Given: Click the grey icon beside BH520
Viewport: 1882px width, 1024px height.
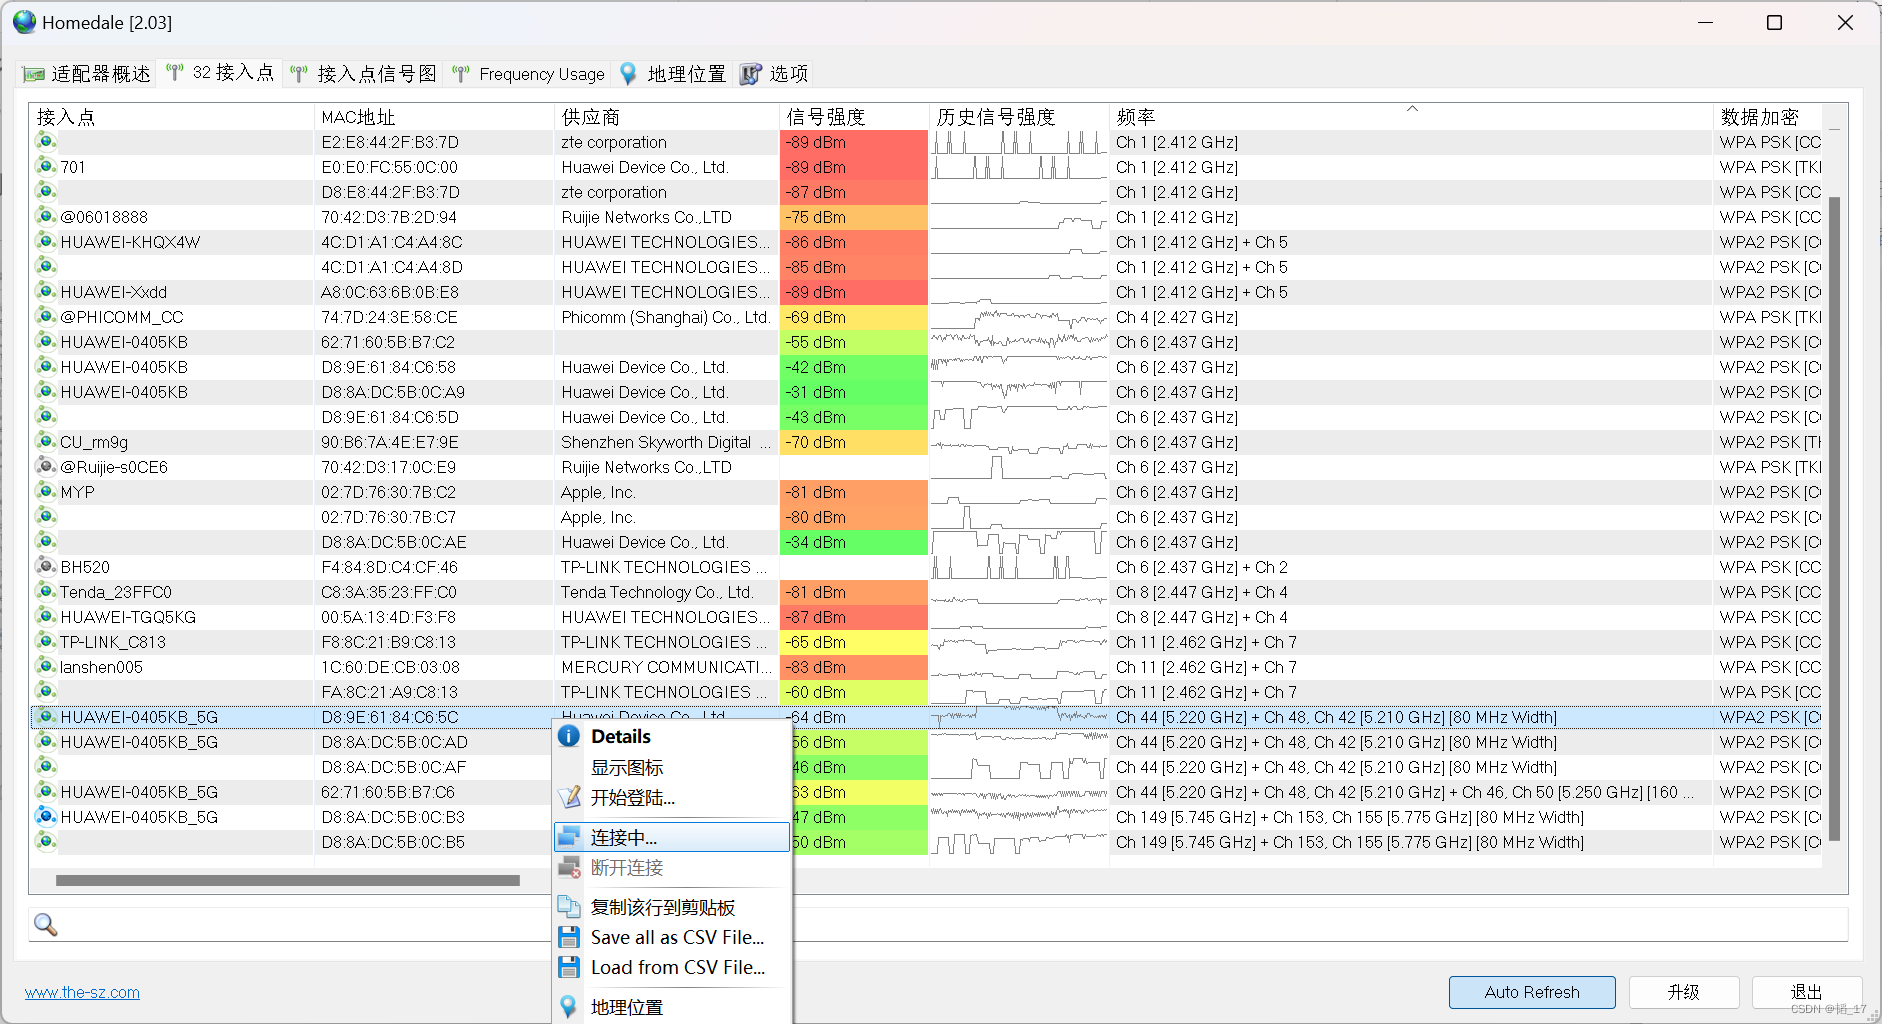Looking at the screenshot, I should [46, 566].
